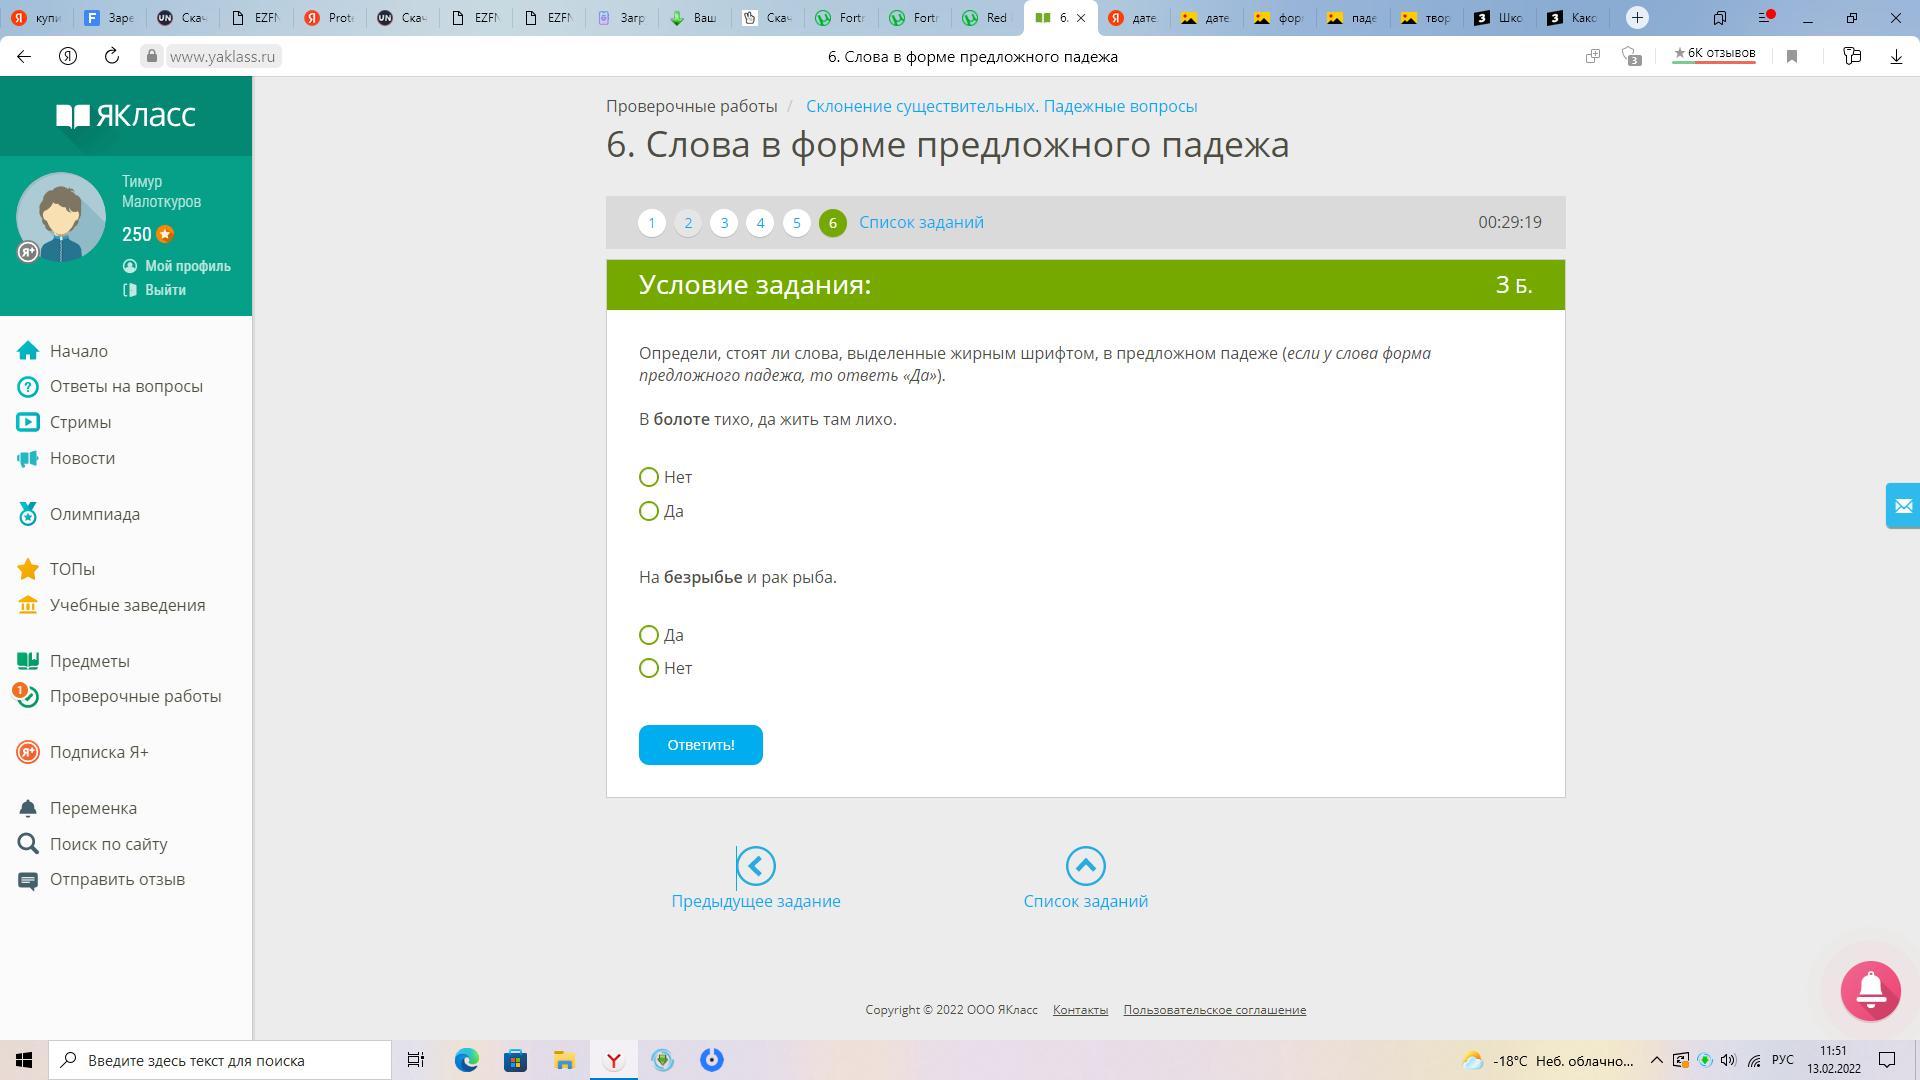1920x1080 pixels.
Task: Select 'Нет' for the безрыбье sentence
Action: coord(649,668)
